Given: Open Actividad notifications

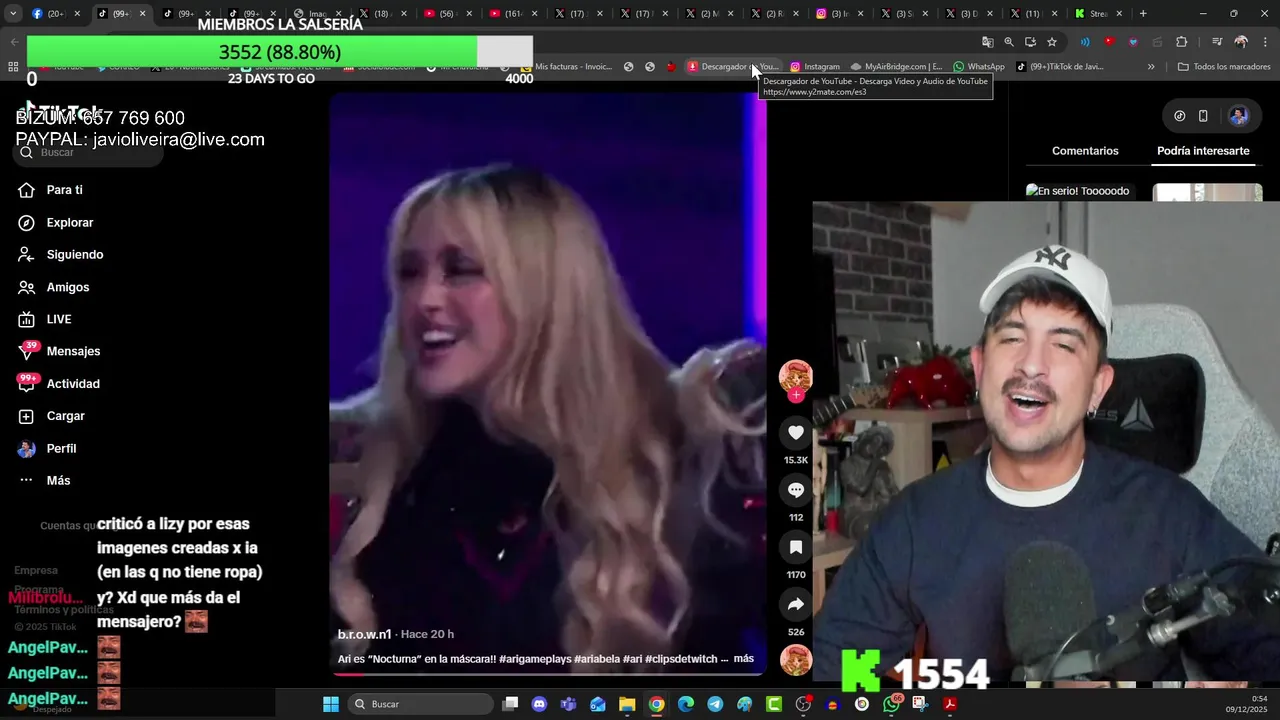Looking at the screenshot, I should pyautogui.click(x=73, y=384).
